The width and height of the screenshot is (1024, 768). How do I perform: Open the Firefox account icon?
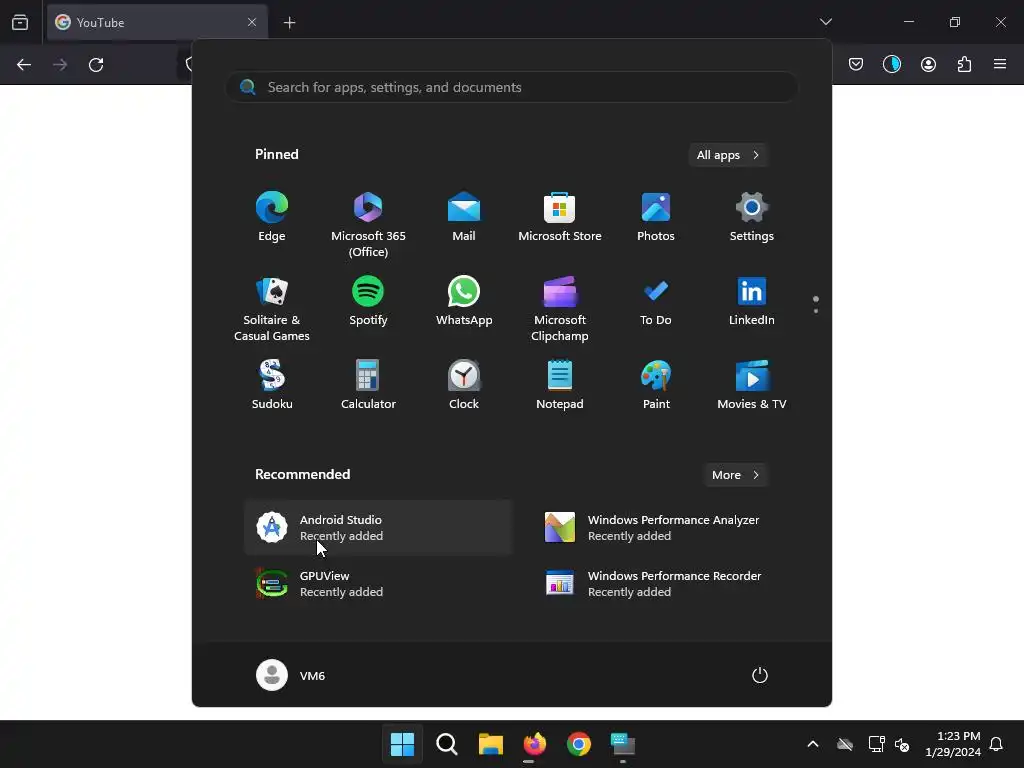[928, 64]
